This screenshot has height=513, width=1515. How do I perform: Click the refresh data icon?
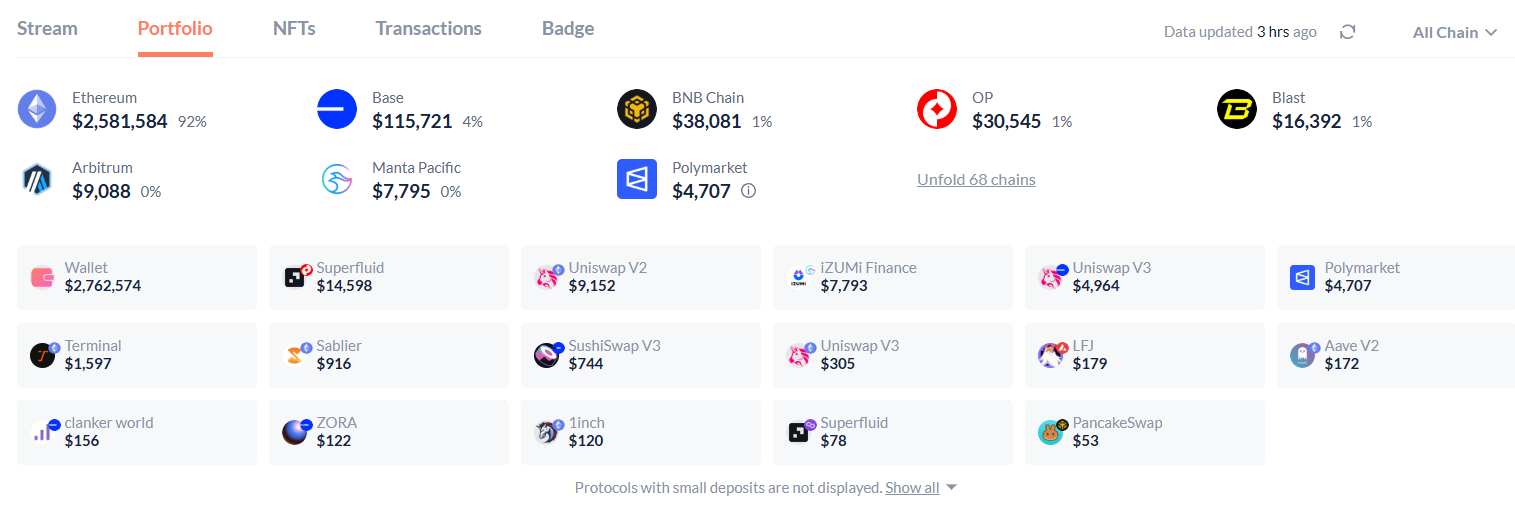click(x=1347, y=32)
